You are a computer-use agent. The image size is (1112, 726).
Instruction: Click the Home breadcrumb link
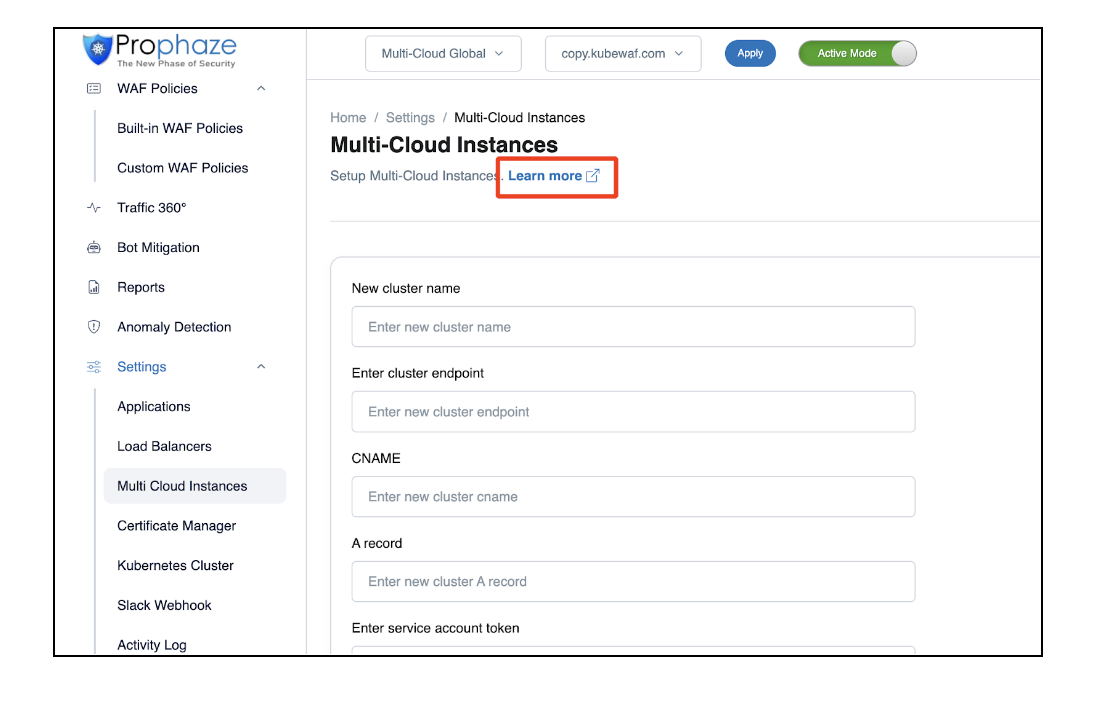(348, 118)
